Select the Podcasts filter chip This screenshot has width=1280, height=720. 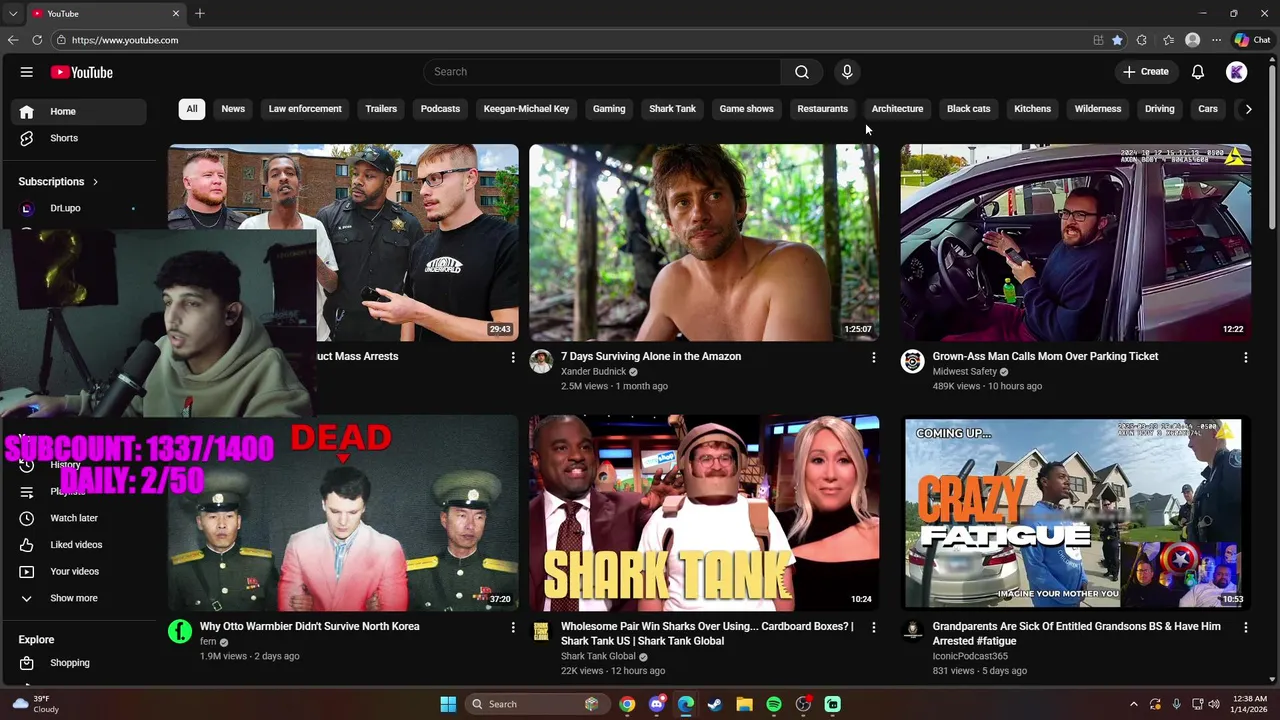[x=440, y=109]
